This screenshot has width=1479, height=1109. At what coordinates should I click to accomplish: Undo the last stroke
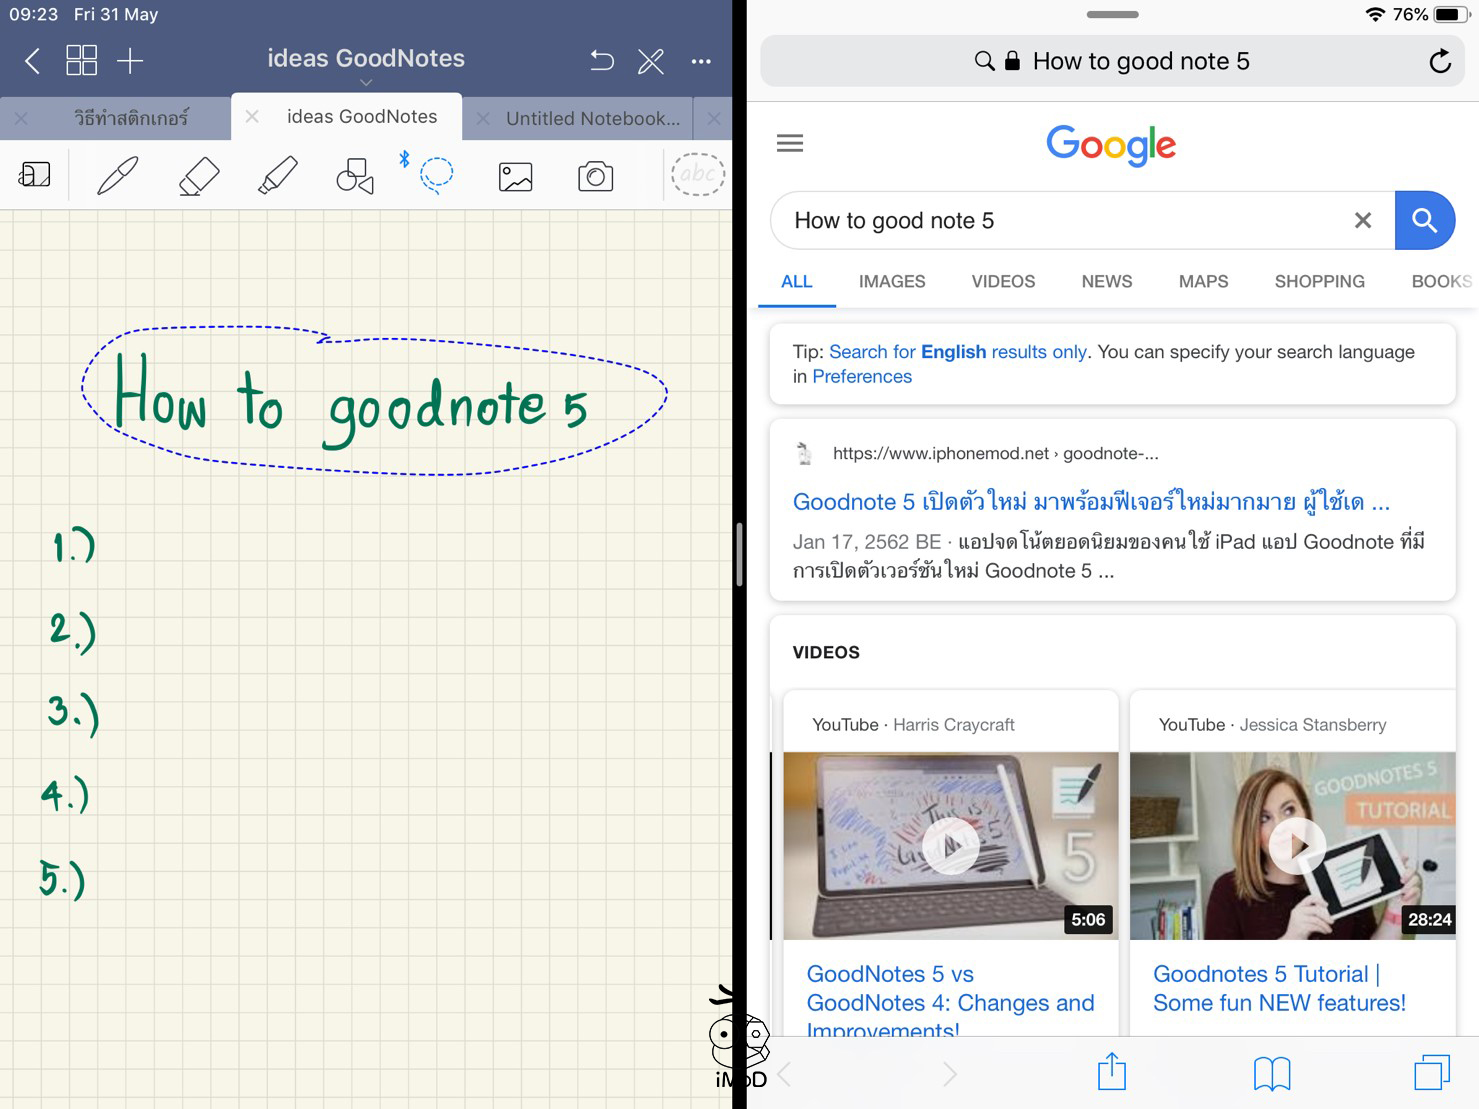point(601,61)
